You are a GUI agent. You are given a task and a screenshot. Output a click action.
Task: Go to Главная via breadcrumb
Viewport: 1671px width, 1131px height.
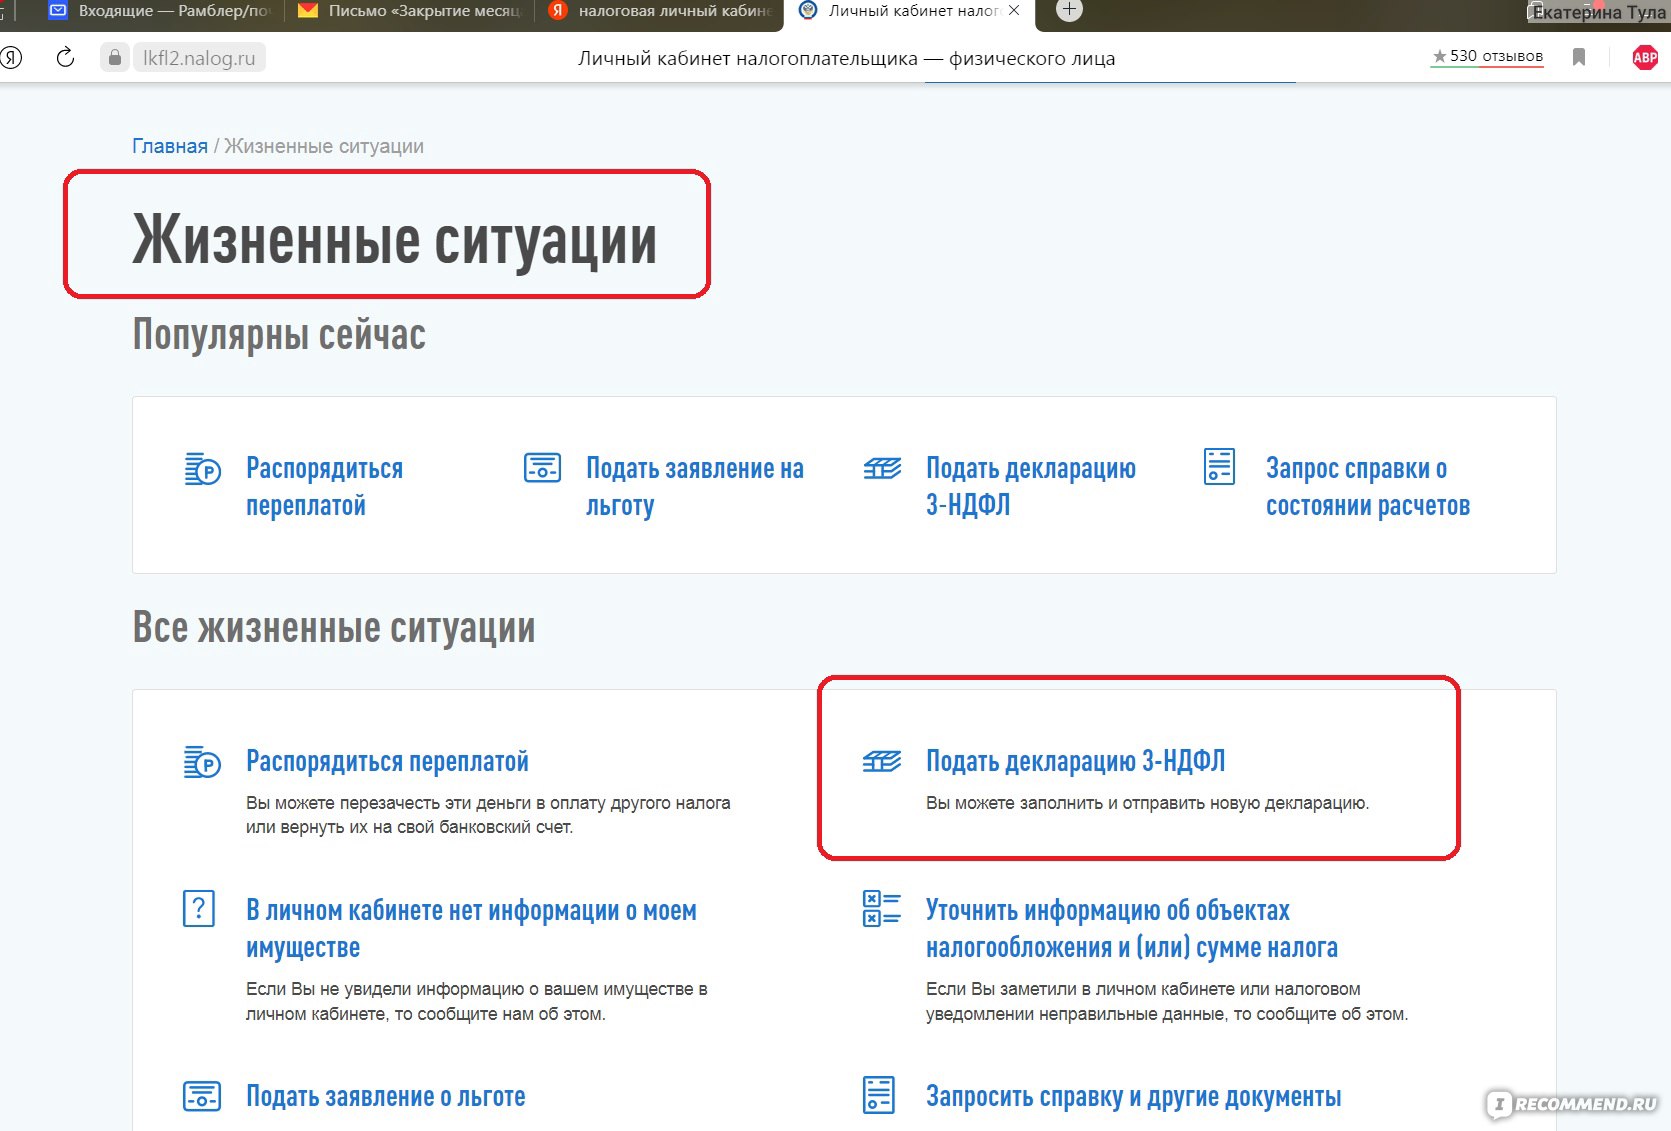(170, 146)
